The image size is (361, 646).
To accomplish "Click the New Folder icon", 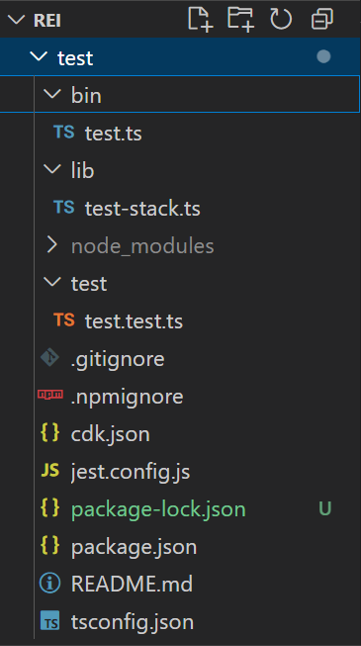I will 240,19.
